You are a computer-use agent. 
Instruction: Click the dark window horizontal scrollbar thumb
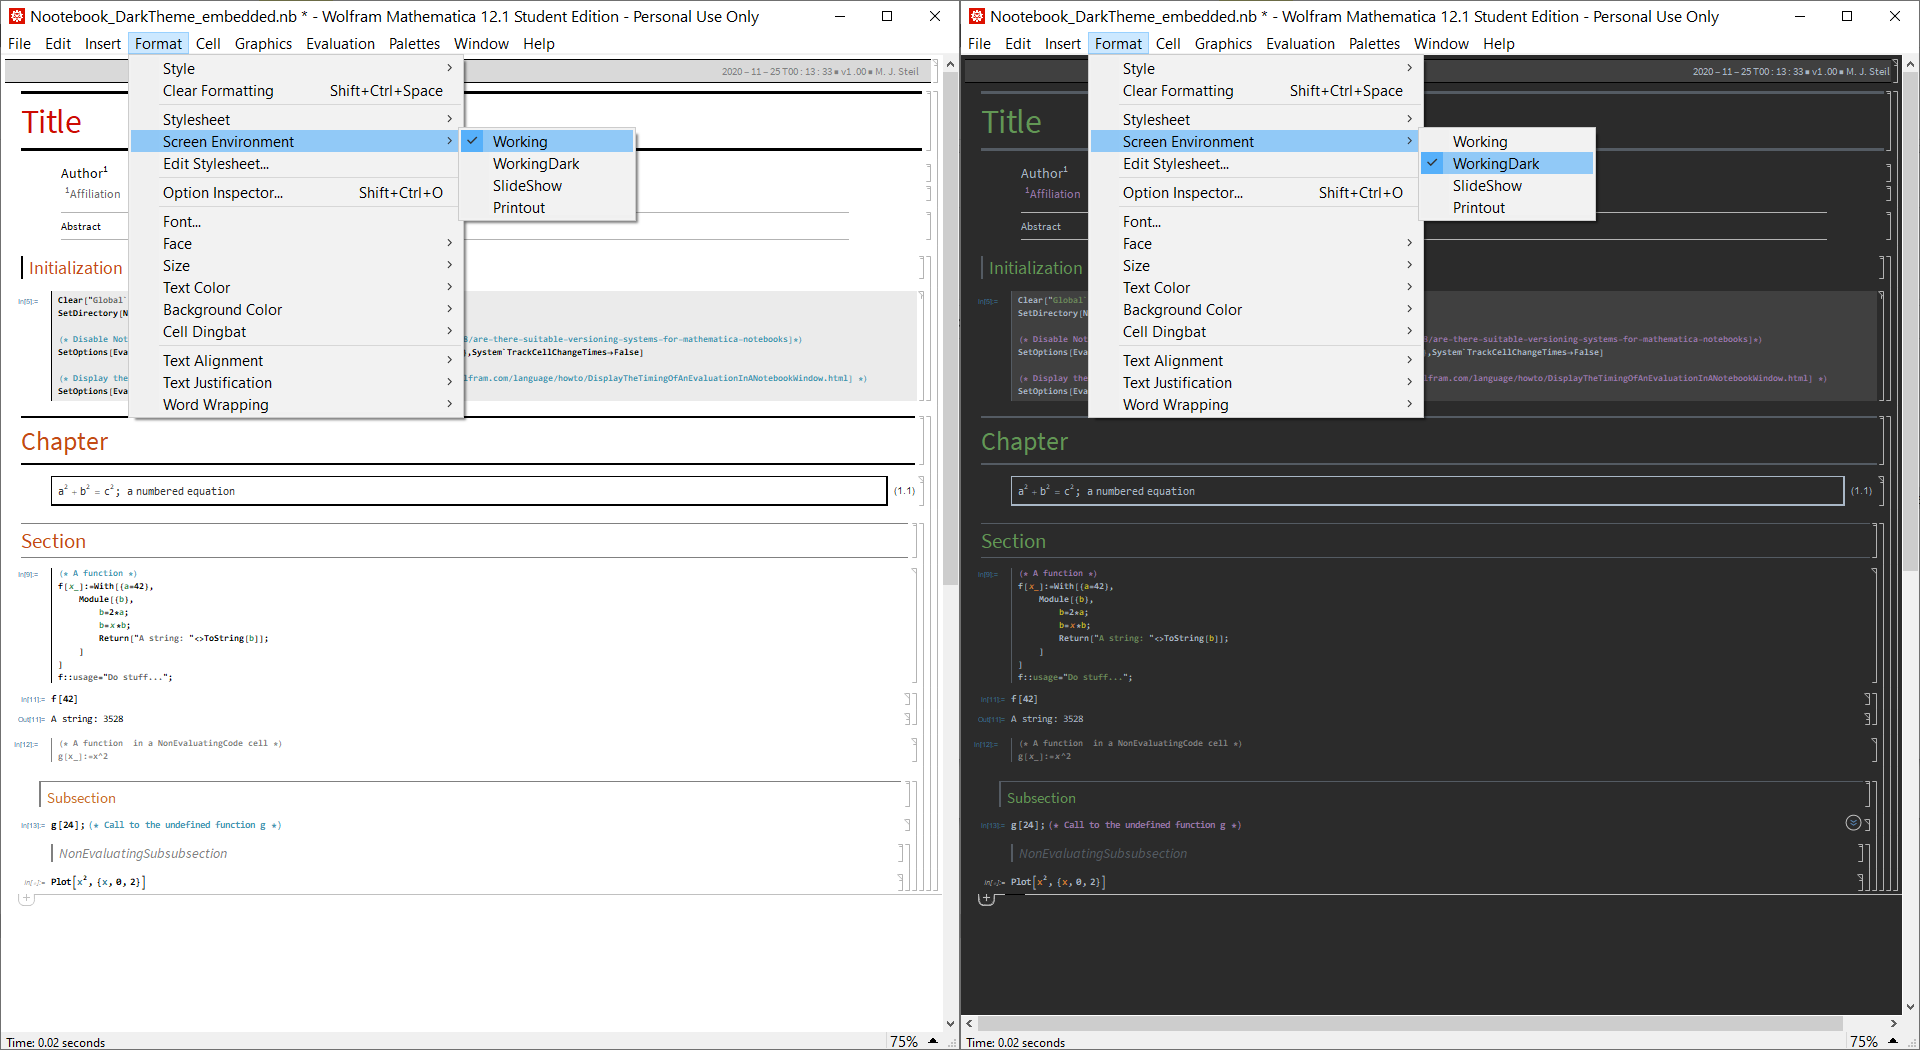(1410, 1023)
